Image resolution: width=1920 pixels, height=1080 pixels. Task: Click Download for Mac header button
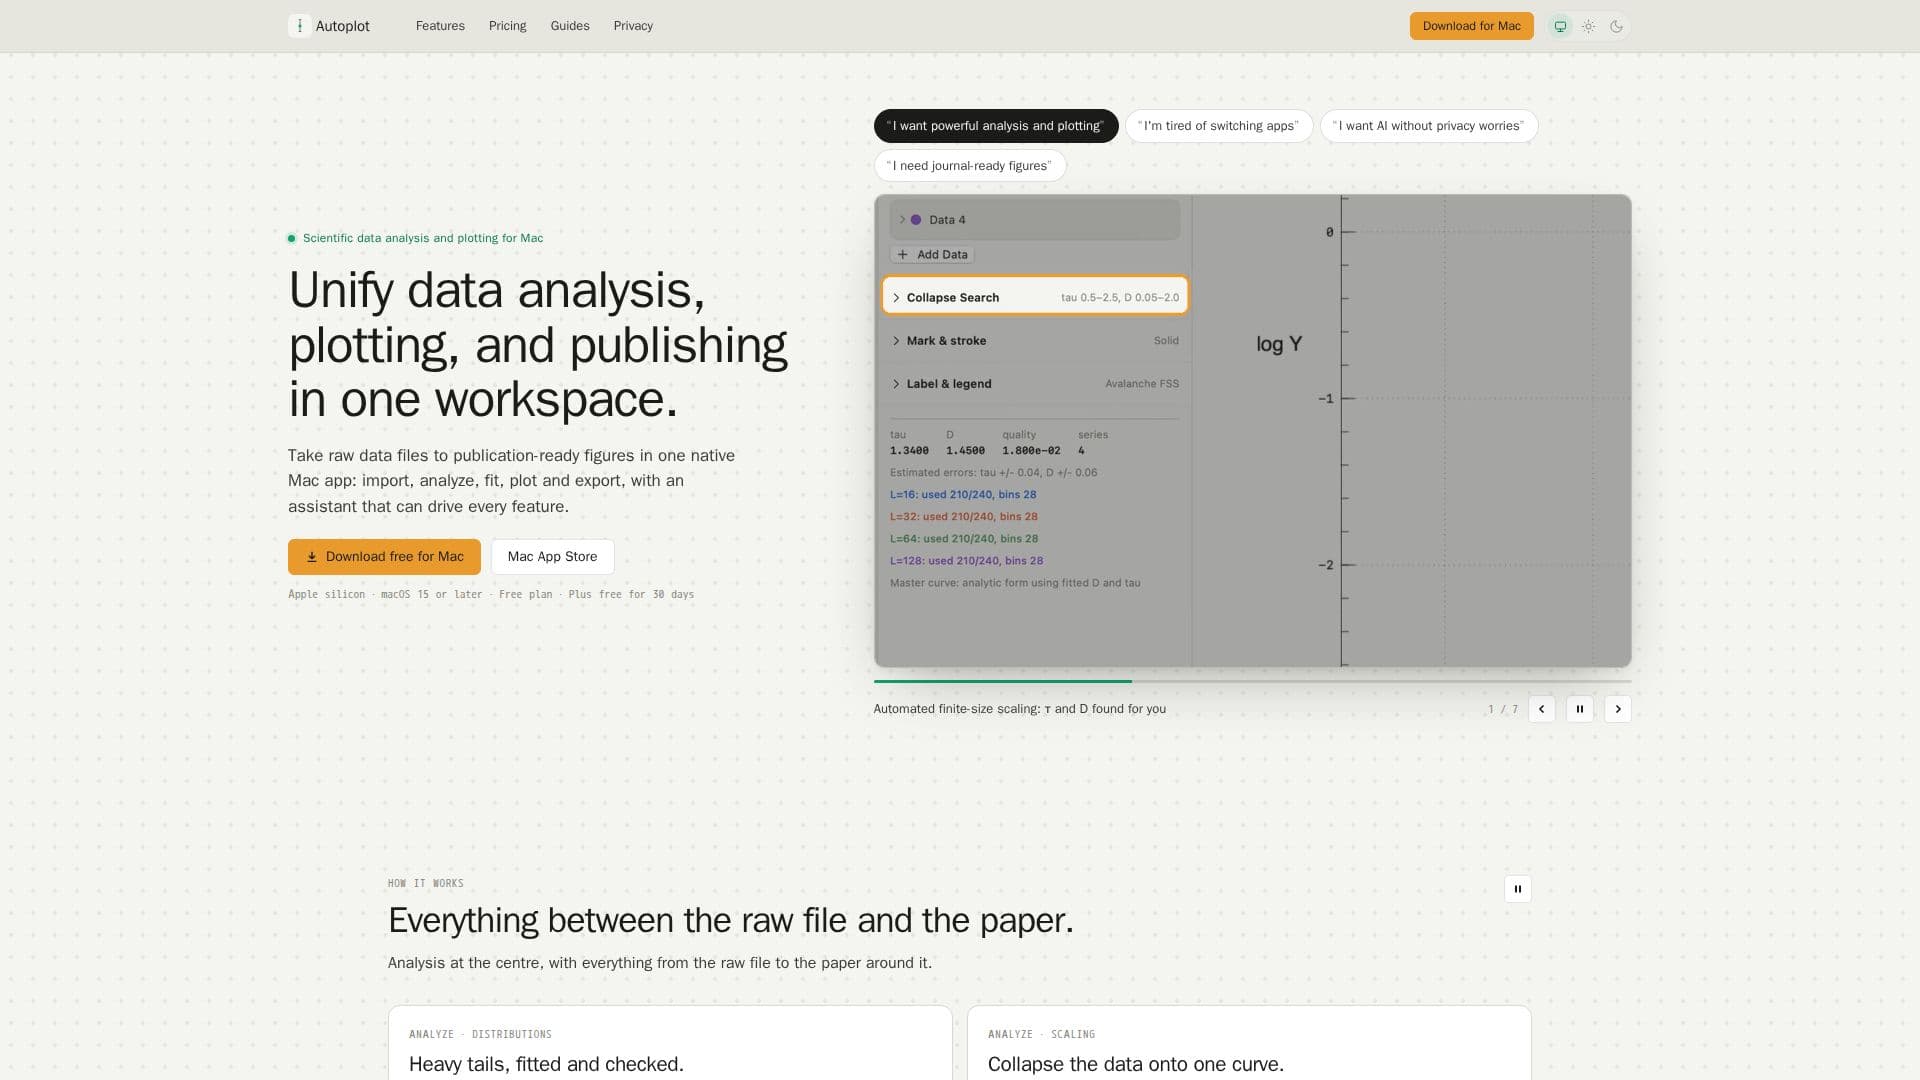click(1471, 26)
